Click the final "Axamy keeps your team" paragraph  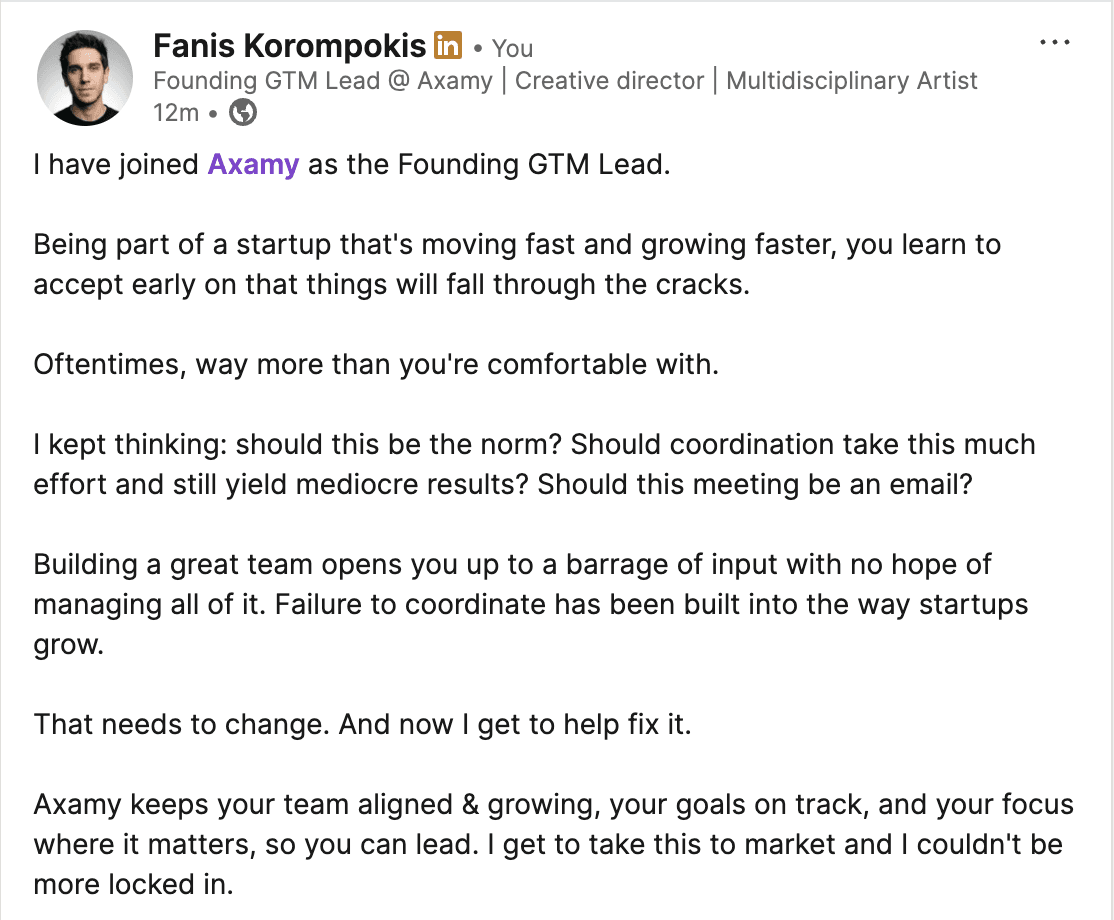point(553,844)
